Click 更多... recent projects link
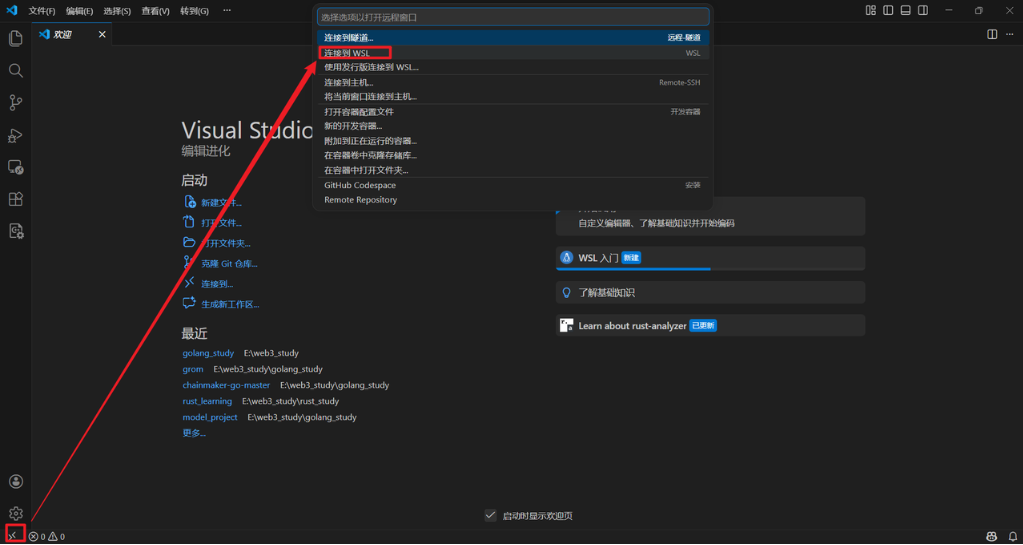 [194, 433]
